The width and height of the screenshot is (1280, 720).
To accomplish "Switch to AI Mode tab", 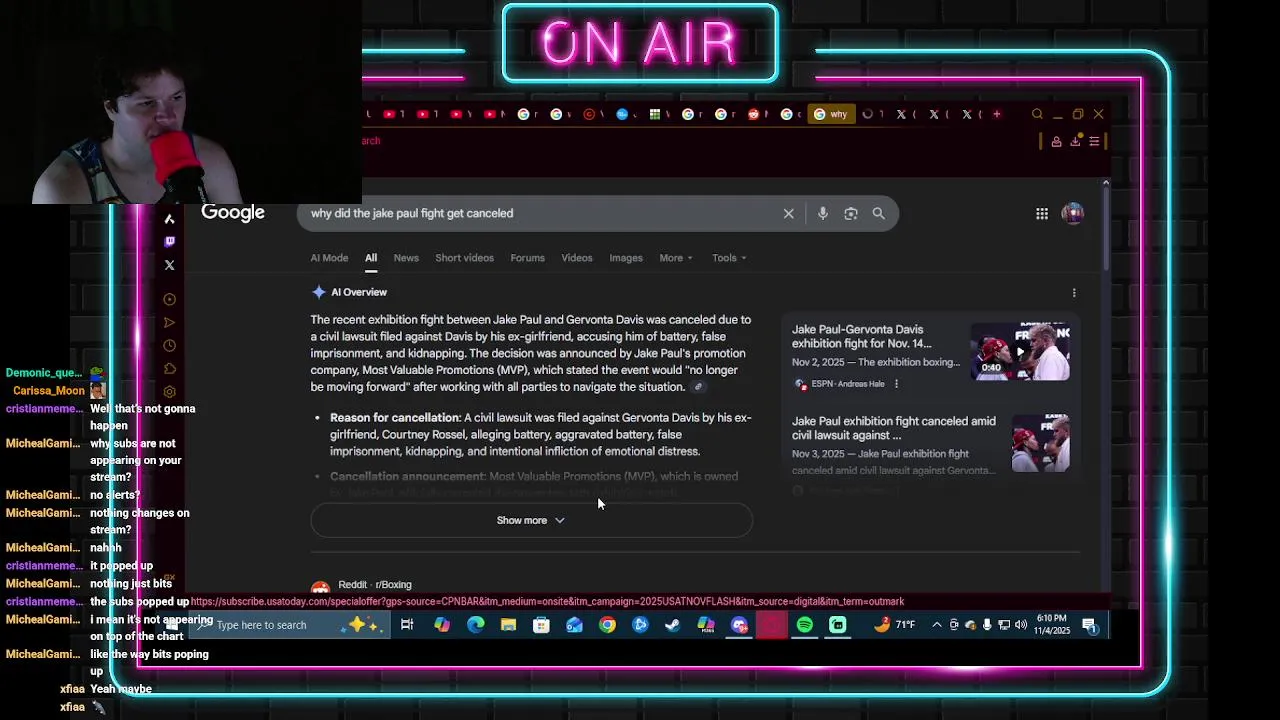I will [x=329, y=258].
